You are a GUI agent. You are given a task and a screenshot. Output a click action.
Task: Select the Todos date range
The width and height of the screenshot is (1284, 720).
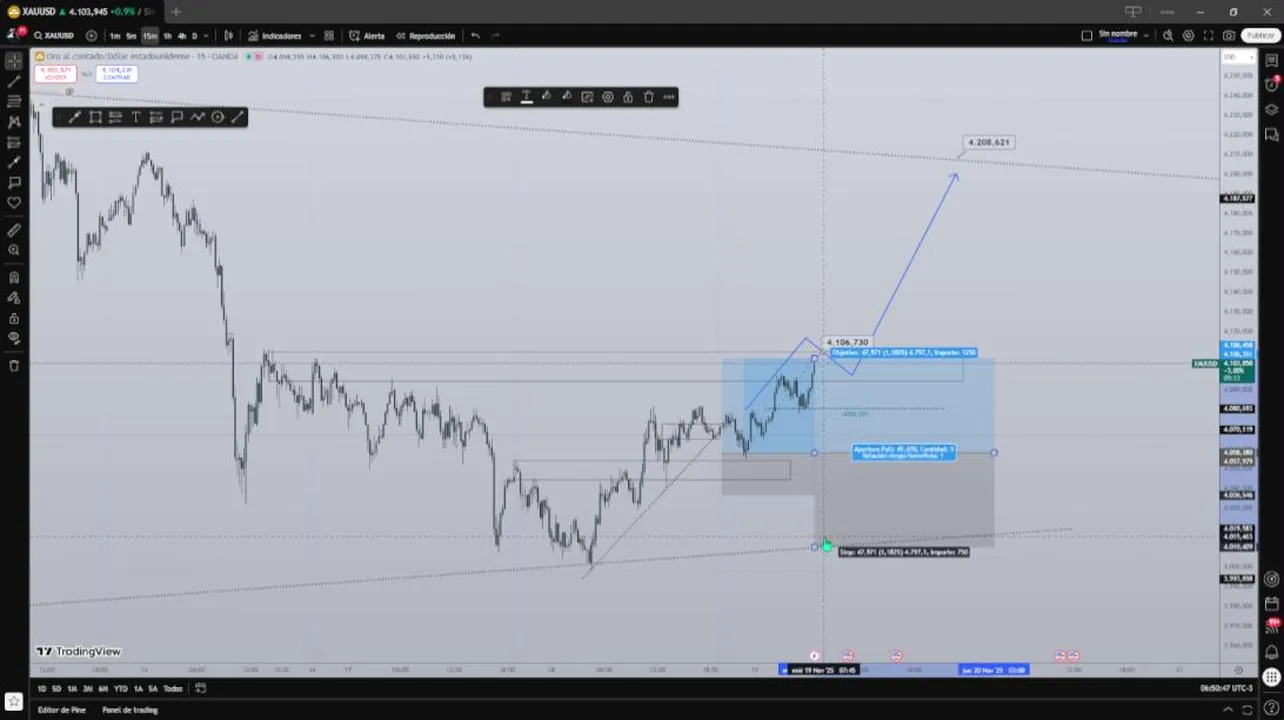tap(173, 688)
